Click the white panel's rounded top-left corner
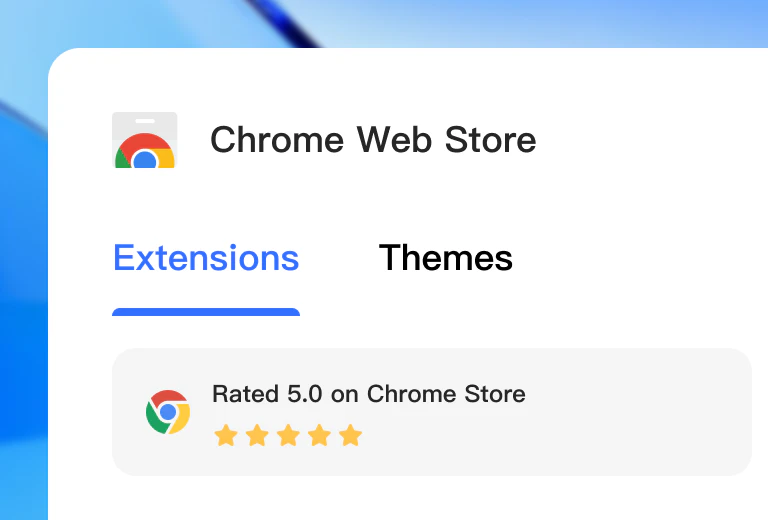 coord(60,60)
